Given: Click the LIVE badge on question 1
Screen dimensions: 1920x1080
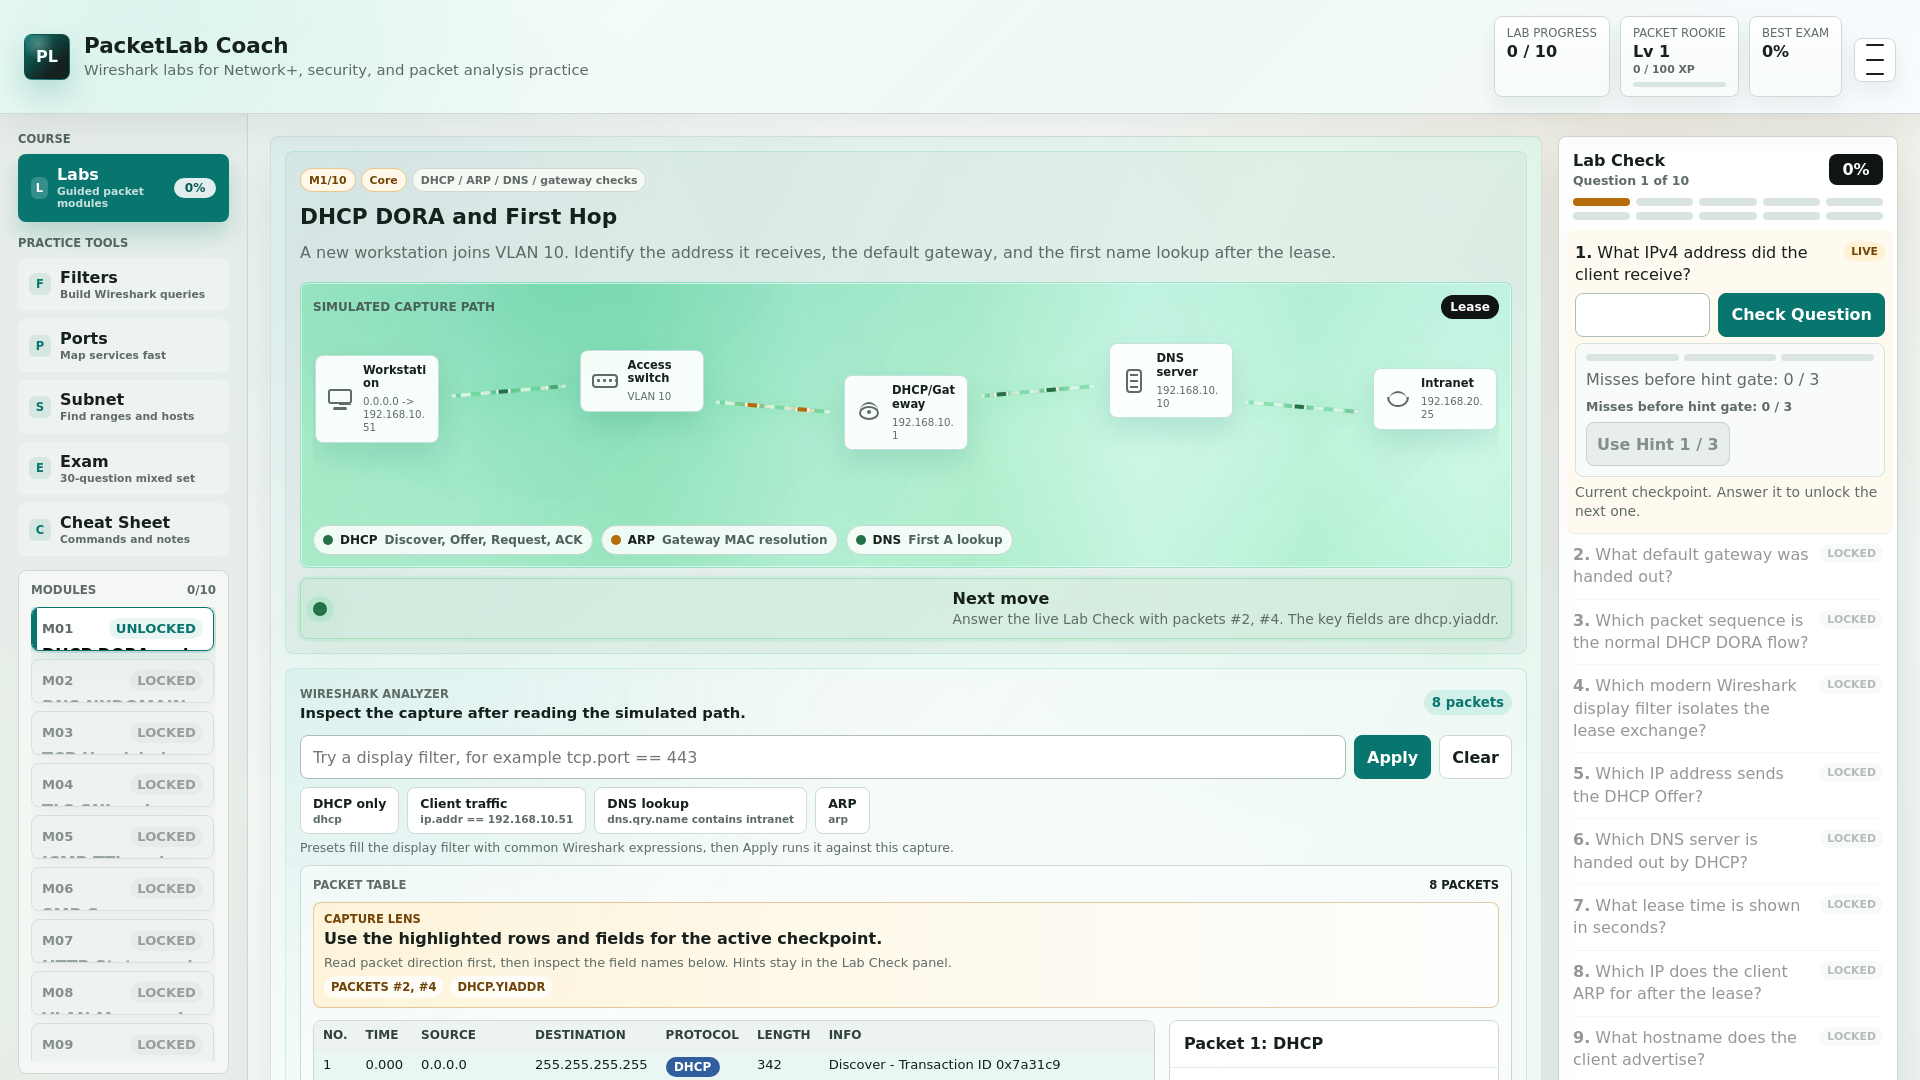Looking at the screenshot, I should coord(1864,252).
